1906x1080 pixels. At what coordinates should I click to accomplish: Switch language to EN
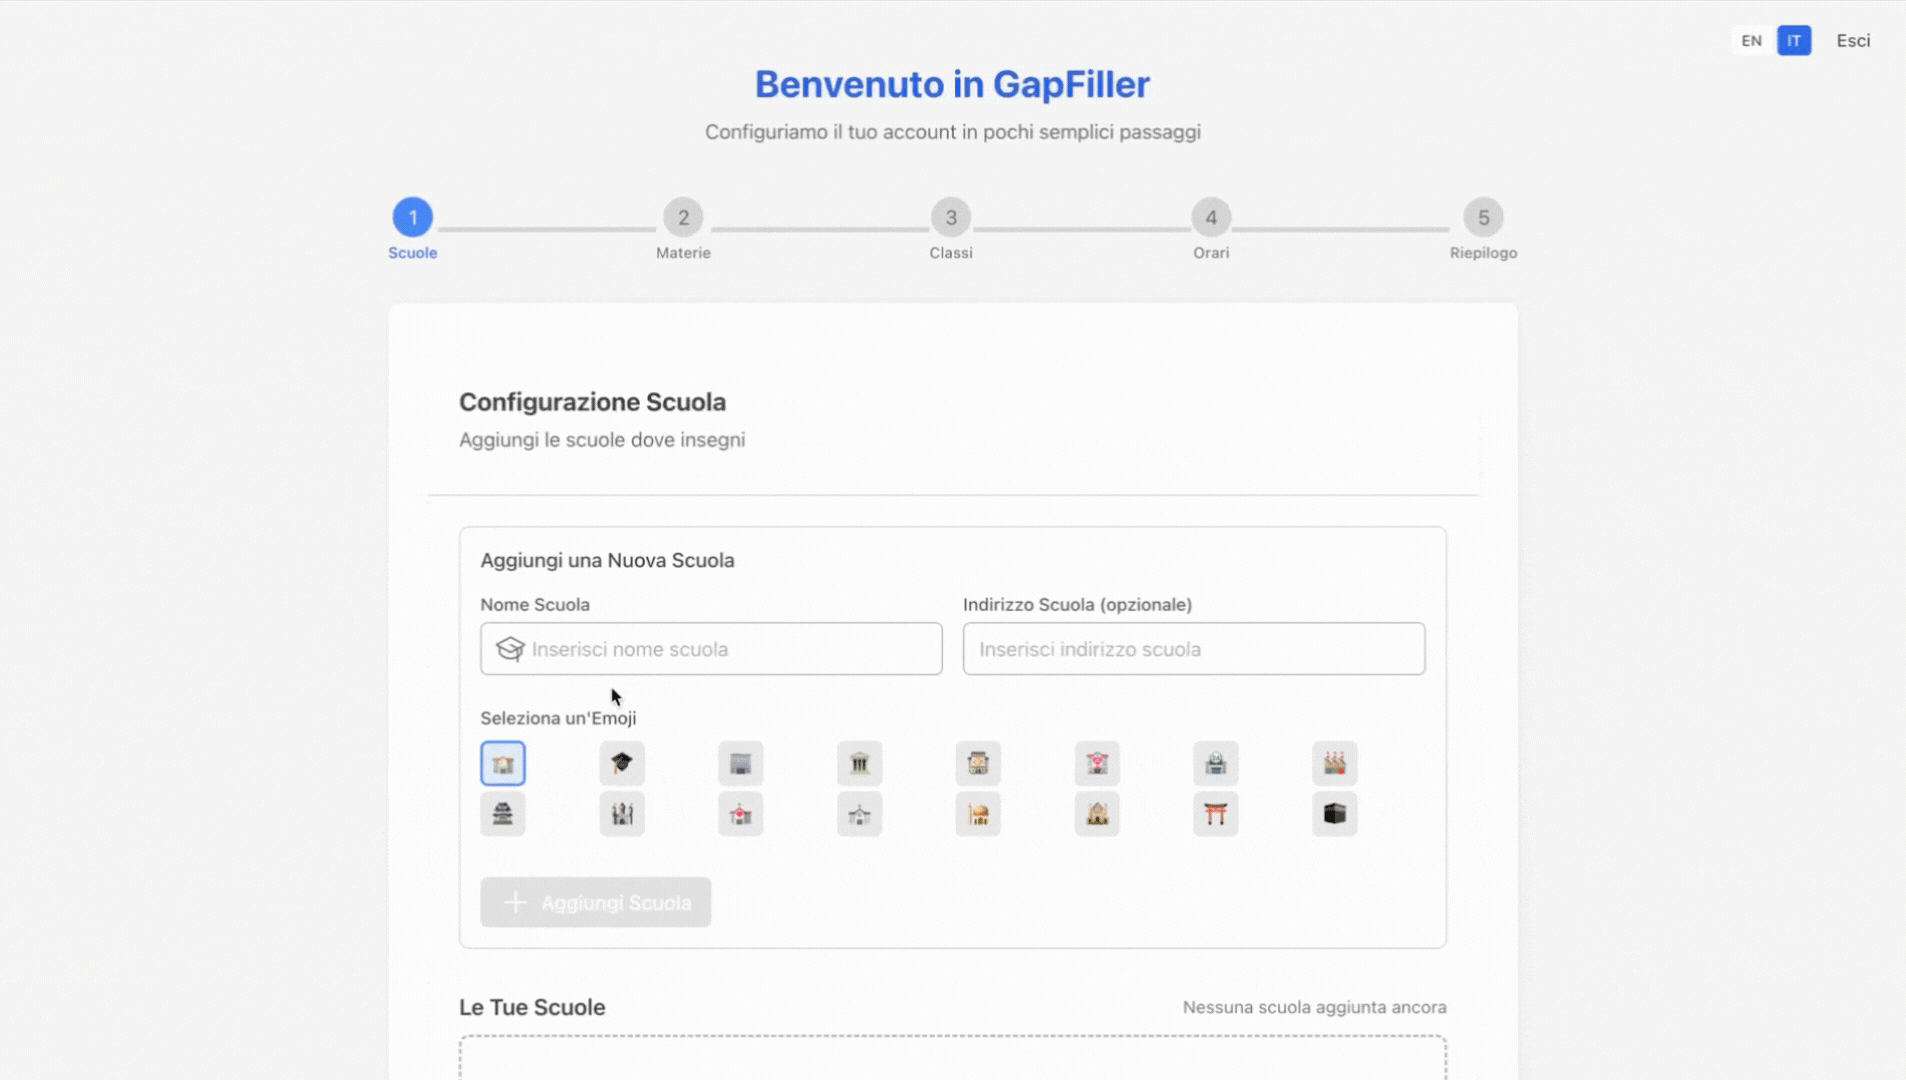tap(1751, 41)
